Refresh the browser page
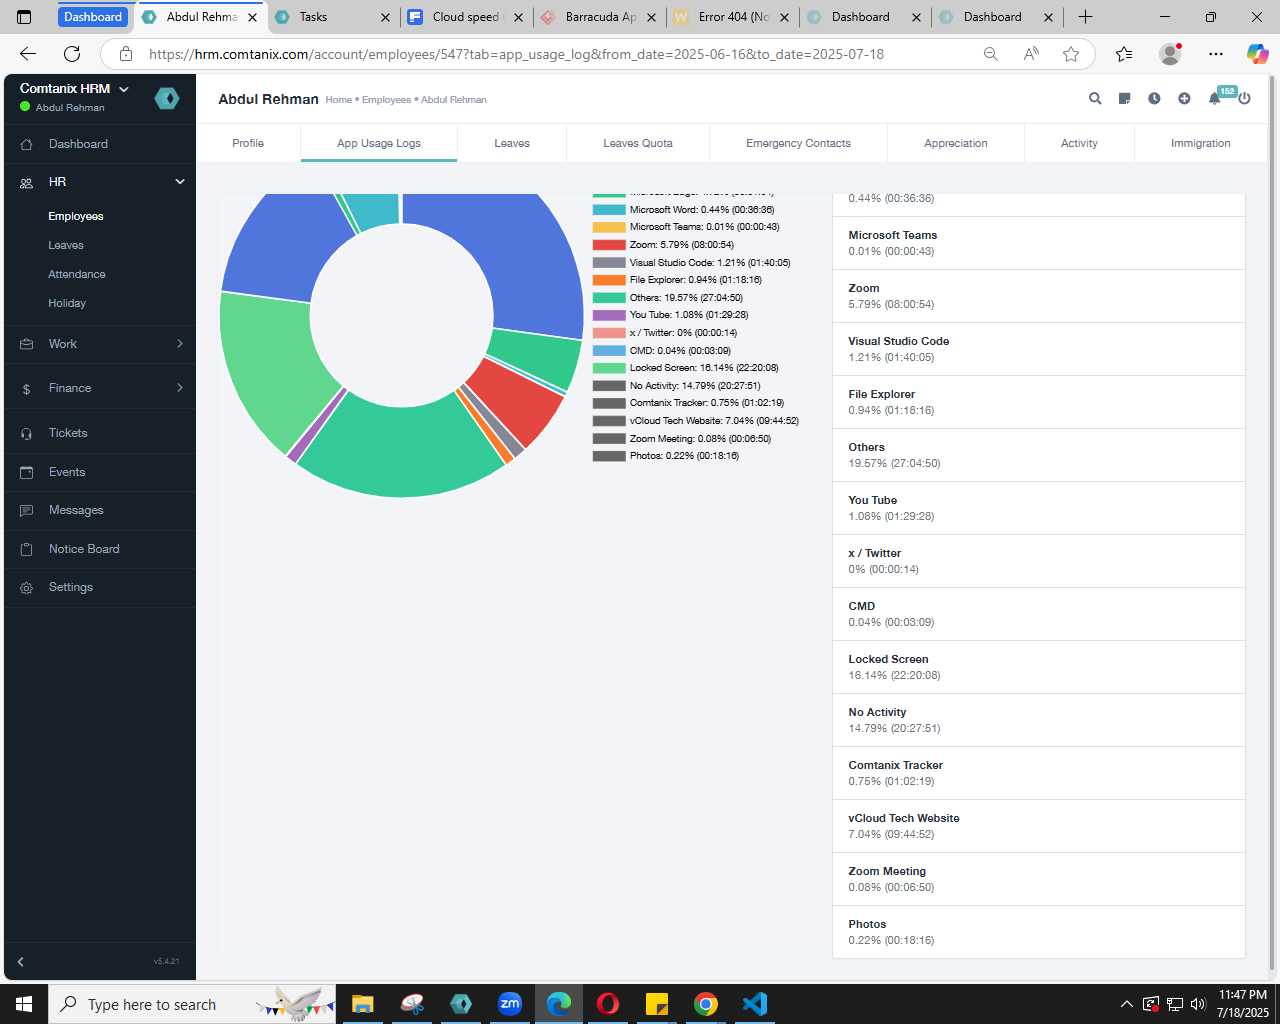 [72, 54]
